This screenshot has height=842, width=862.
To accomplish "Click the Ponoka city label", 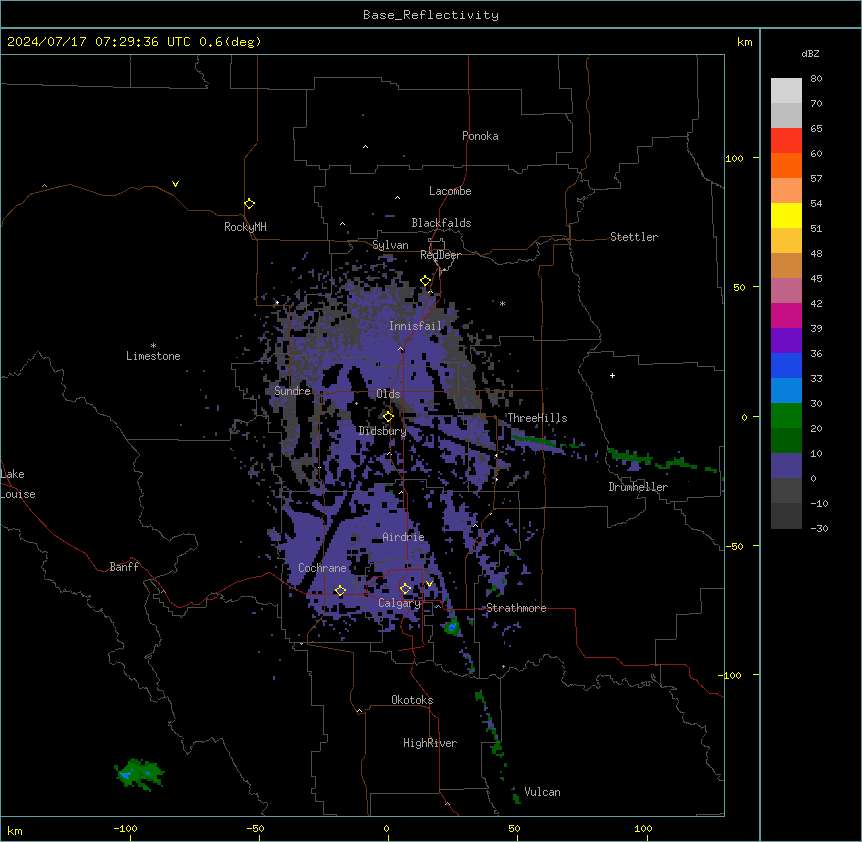I will pyautogui.click(x=480, y=136).
